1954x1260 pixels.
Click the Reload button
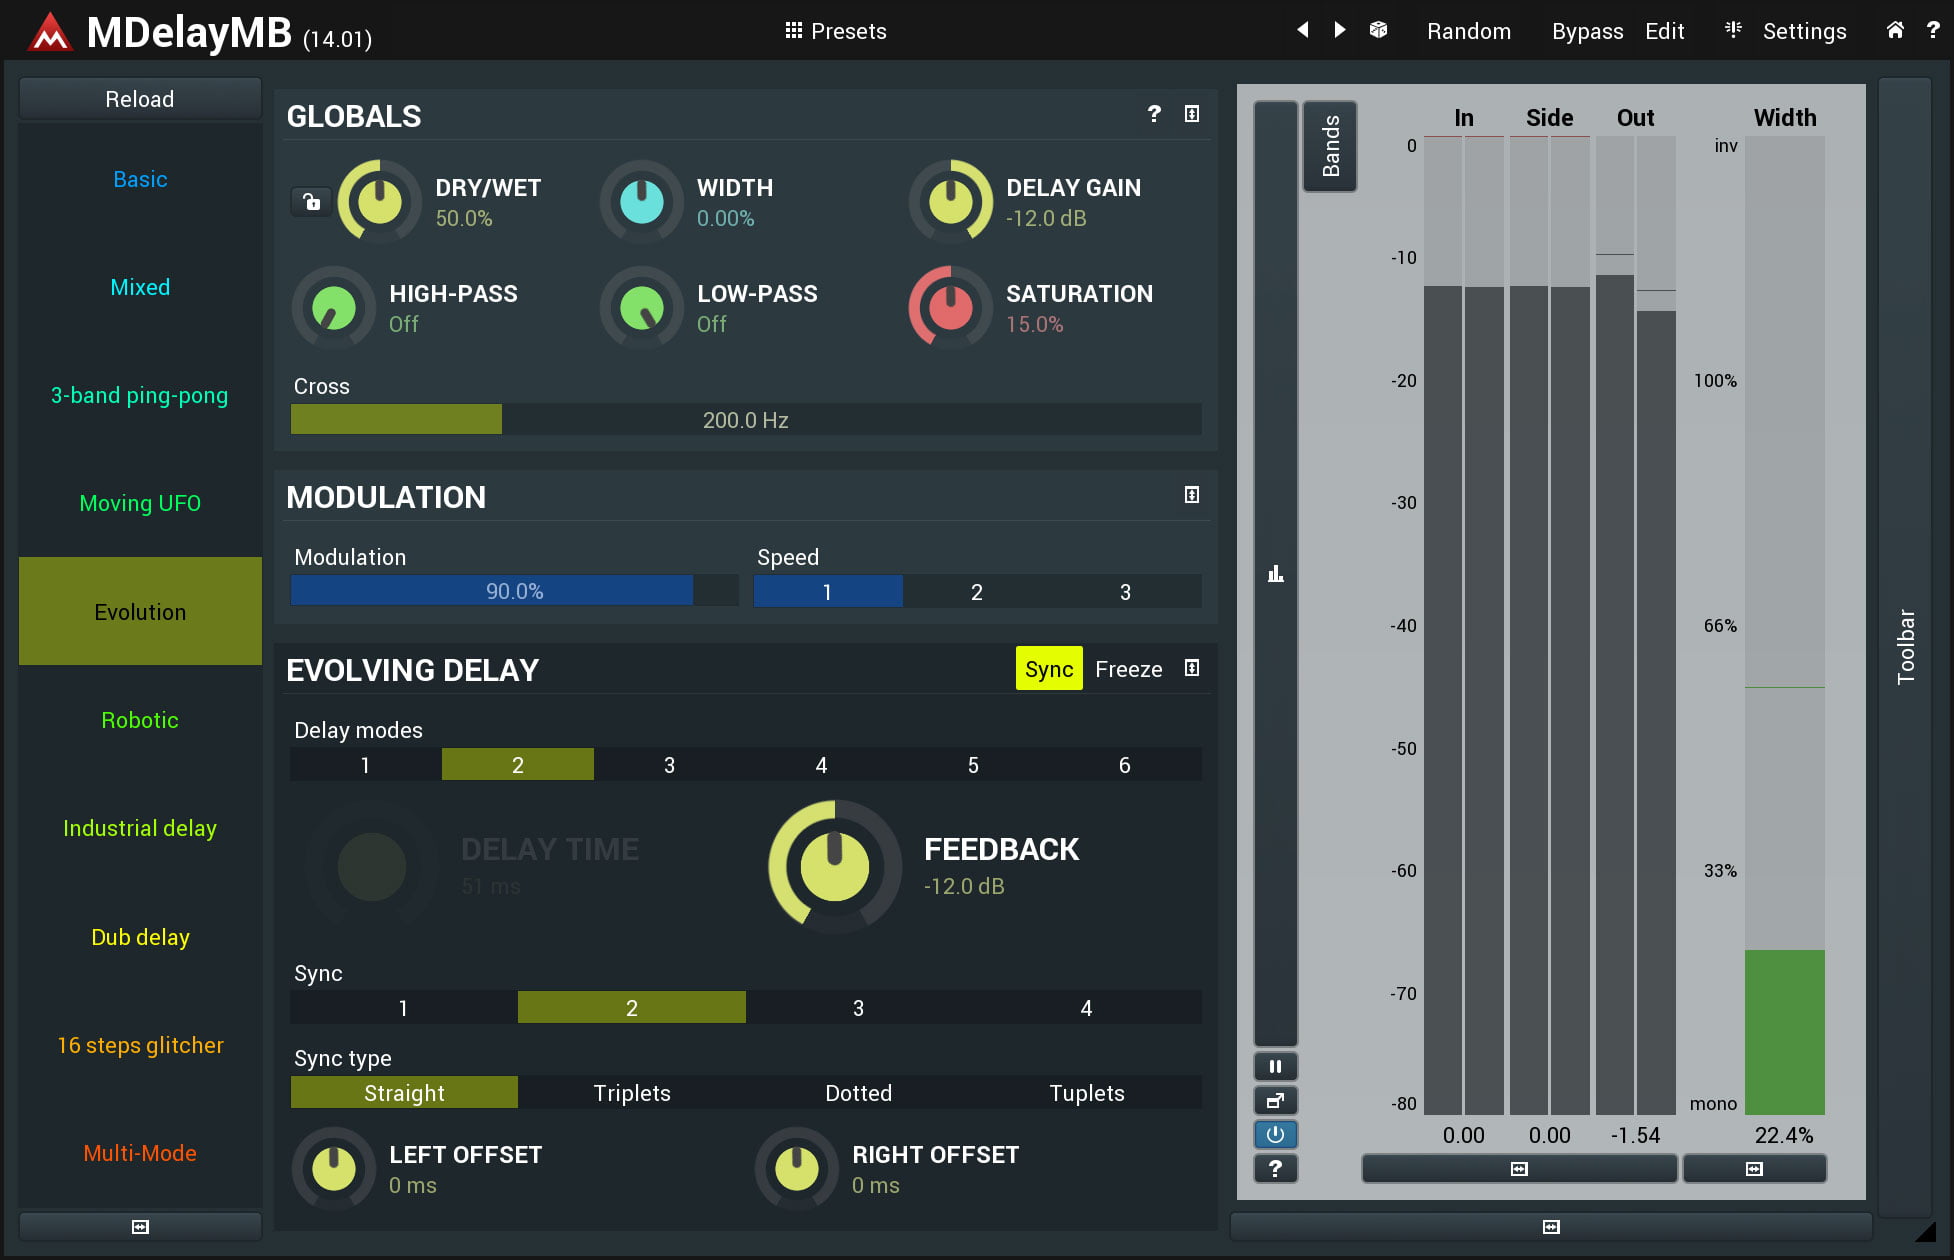(140, 99)
